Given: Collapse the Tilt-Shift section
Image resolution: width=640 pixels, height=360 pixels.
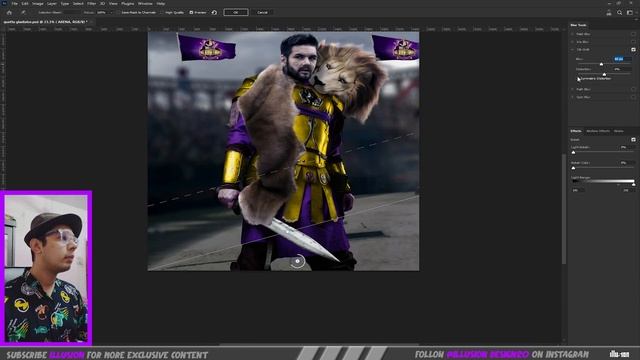Looking at the screenshot, I should coord(573,49).
